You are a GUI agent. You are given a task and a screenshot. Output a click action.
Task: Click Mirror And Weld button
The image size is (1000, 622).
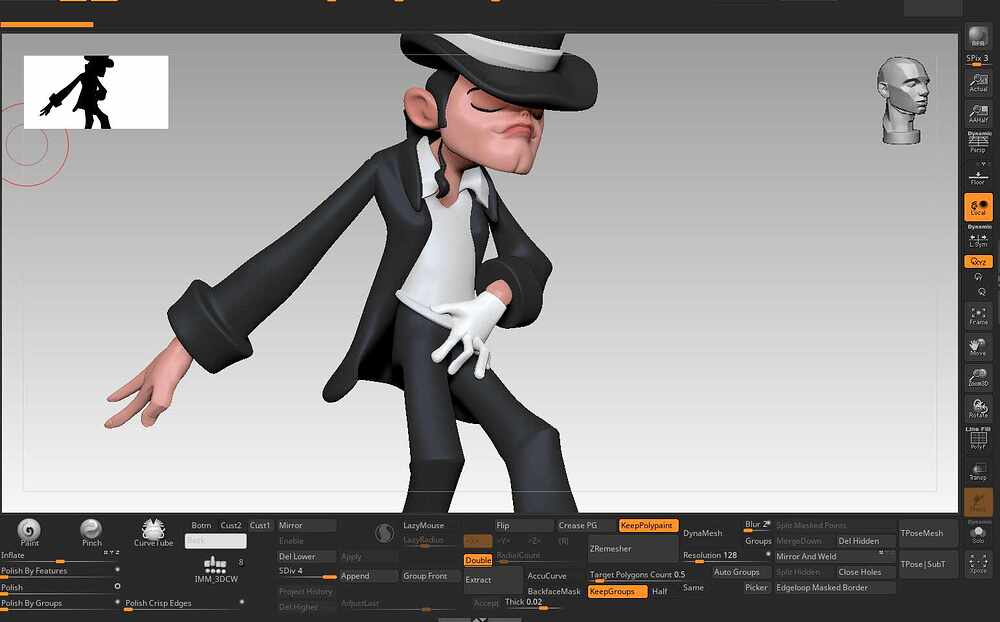(835, 556)
